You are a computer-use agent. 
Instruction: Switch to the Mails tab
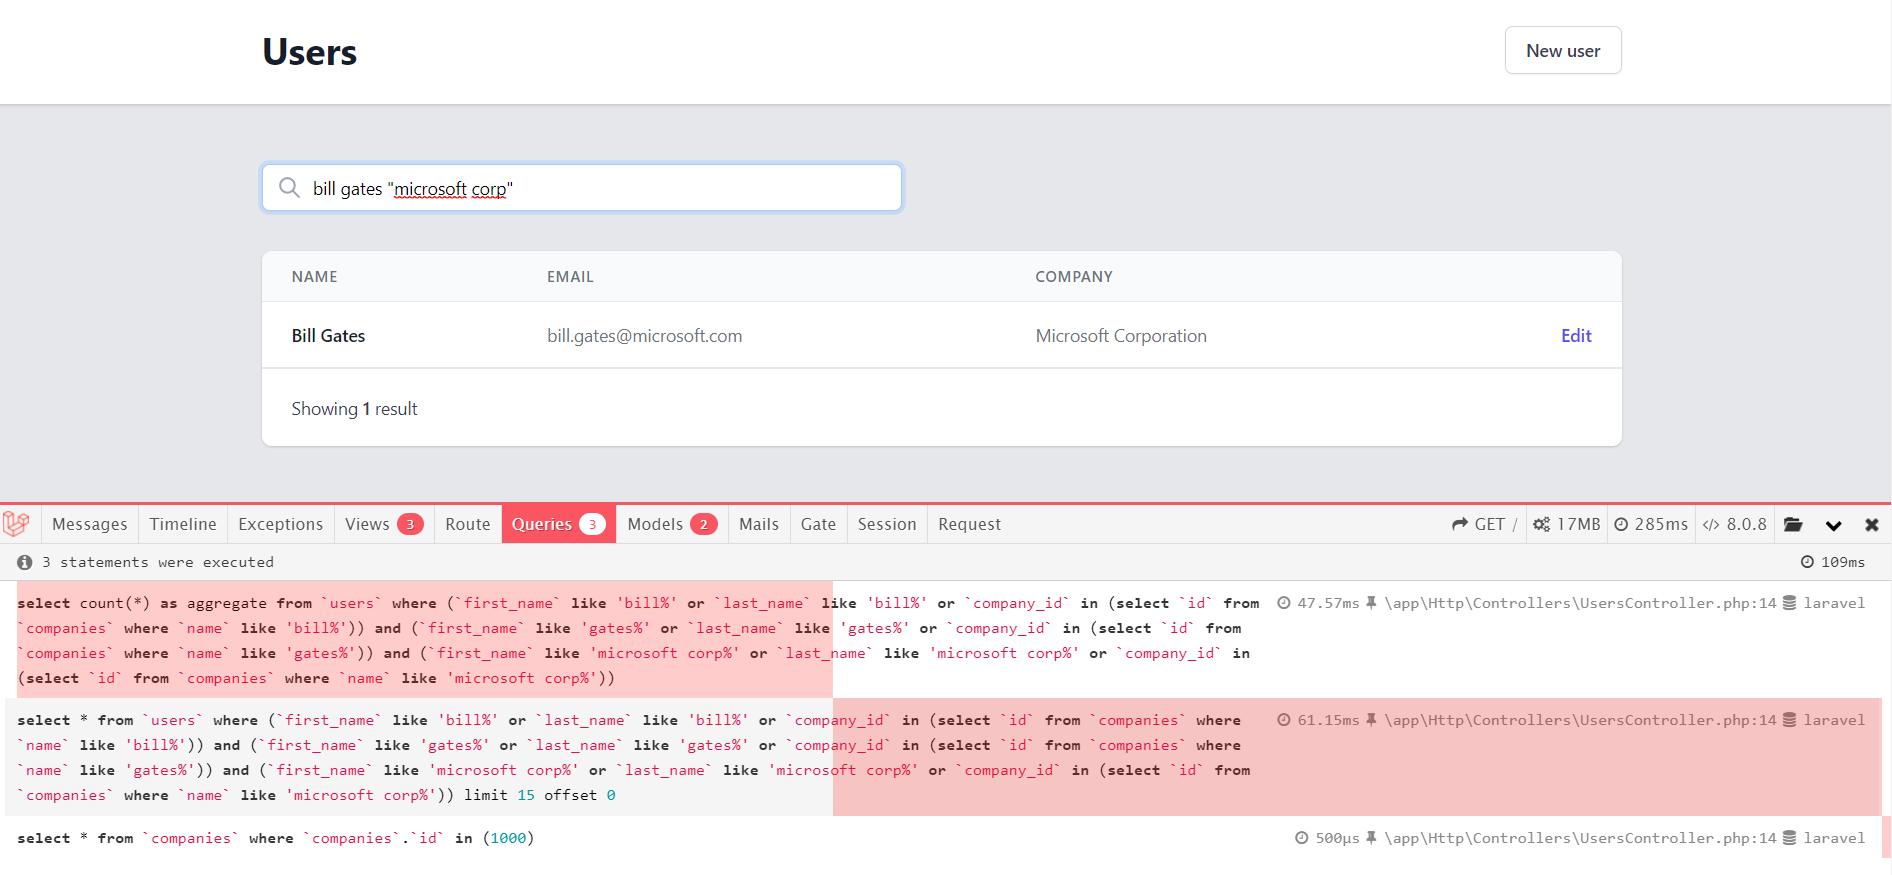coord(759,524)
